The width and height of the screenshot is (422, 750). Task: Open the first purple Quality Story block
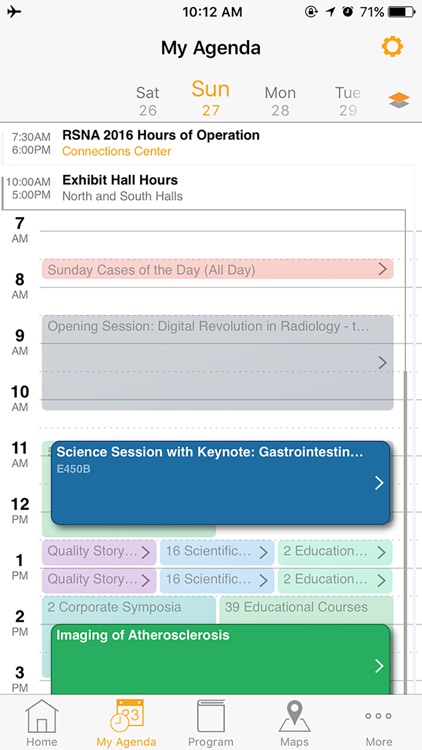99,552
